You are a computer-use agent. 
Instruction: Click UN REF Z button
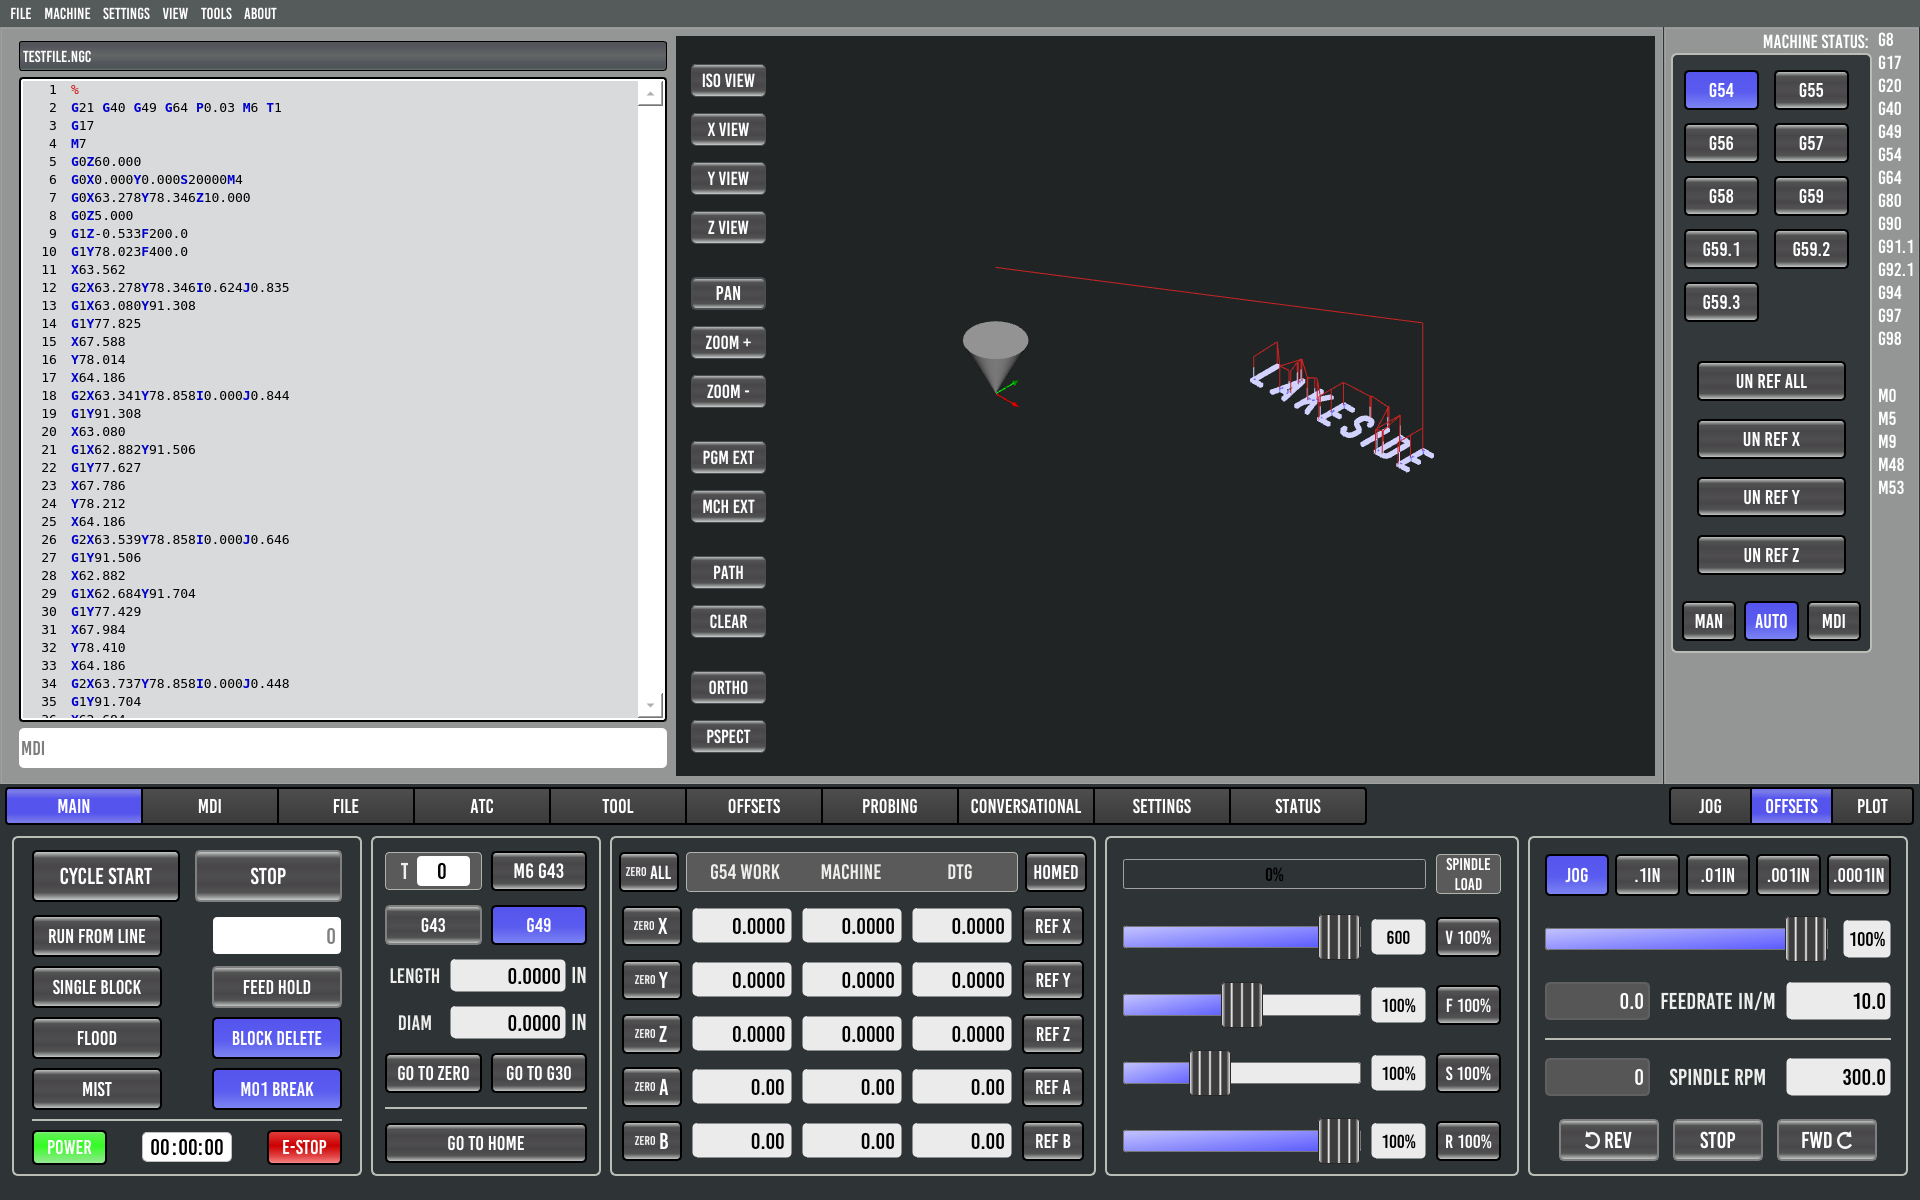tap(1771, 556)
